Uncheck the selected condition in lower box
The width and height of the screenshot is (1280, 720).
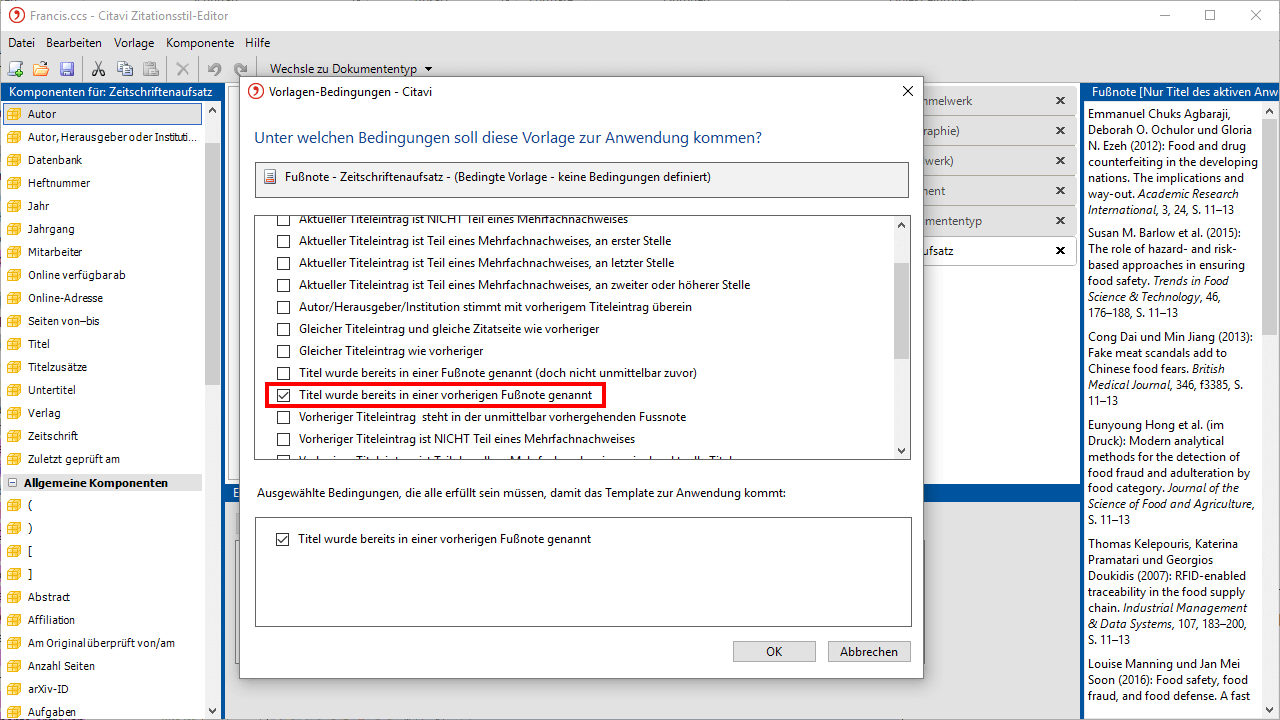tap(282, 539)
